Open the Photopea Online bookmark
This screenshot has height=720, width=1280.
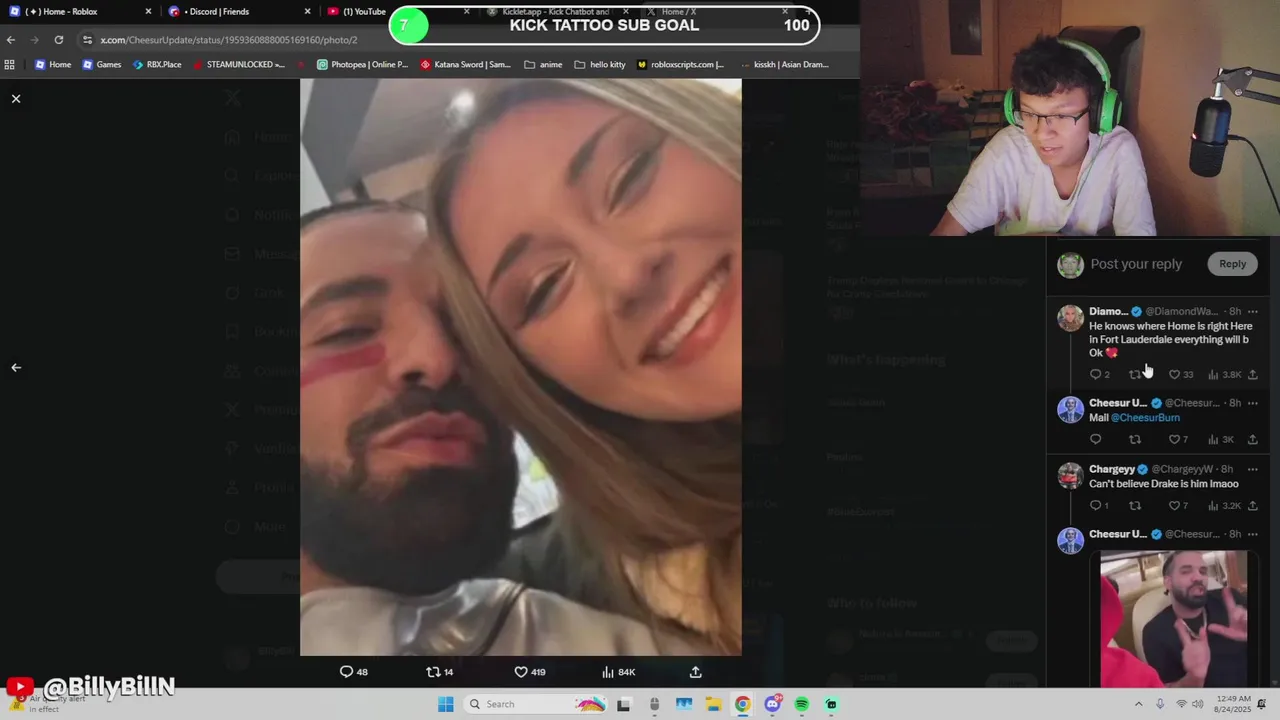point(362,64)
